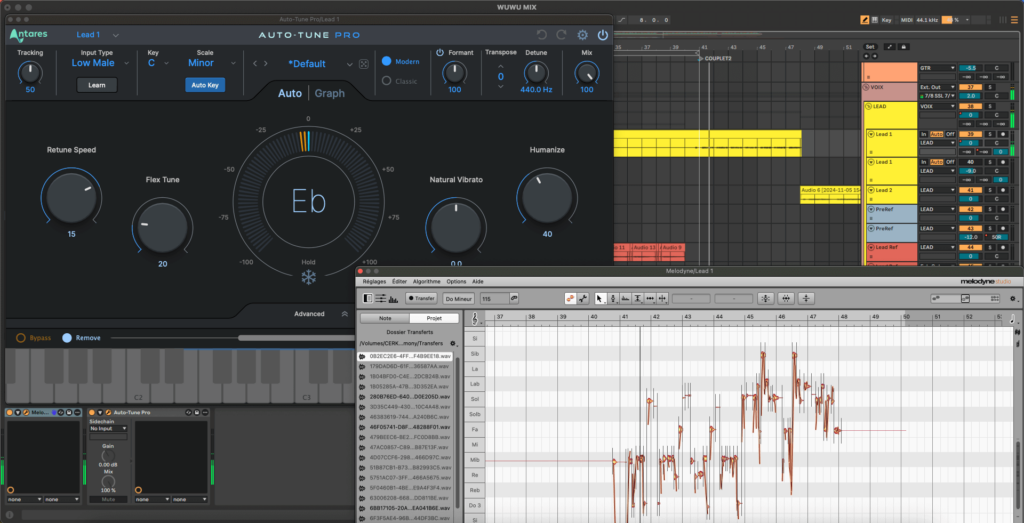Image resolution: width=1024 pixels, height=523 pixels.
Task: Click Melodyne quantize time macro icon
Action: tap(786, 298)
